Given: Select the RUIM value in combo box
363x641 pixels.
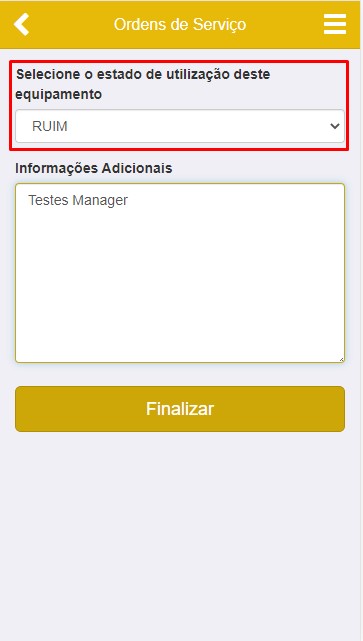Looking at the screenshot, I should [49, 126].
